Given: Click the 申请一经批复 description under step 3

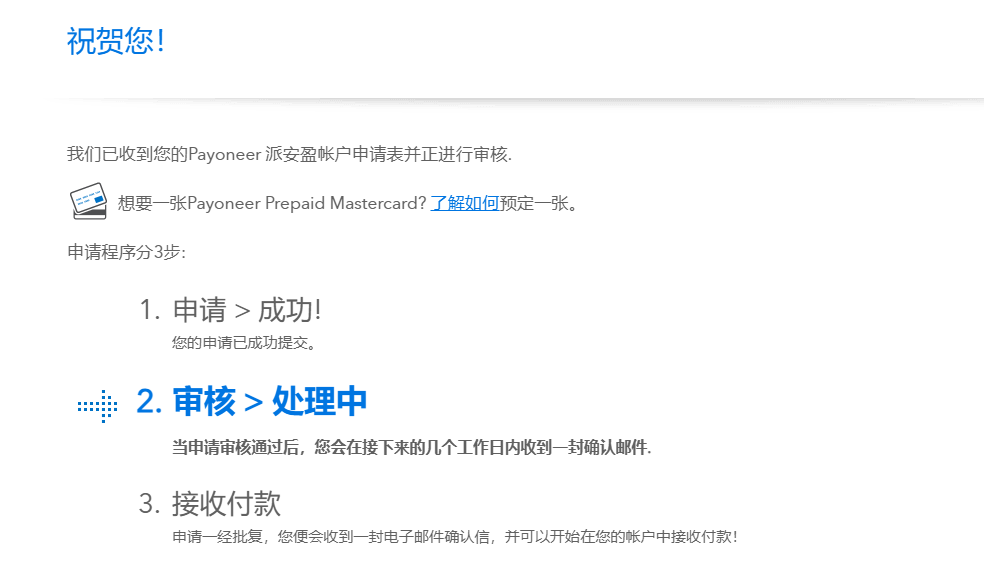Looking at the screenshot, I should pos(455,537).
